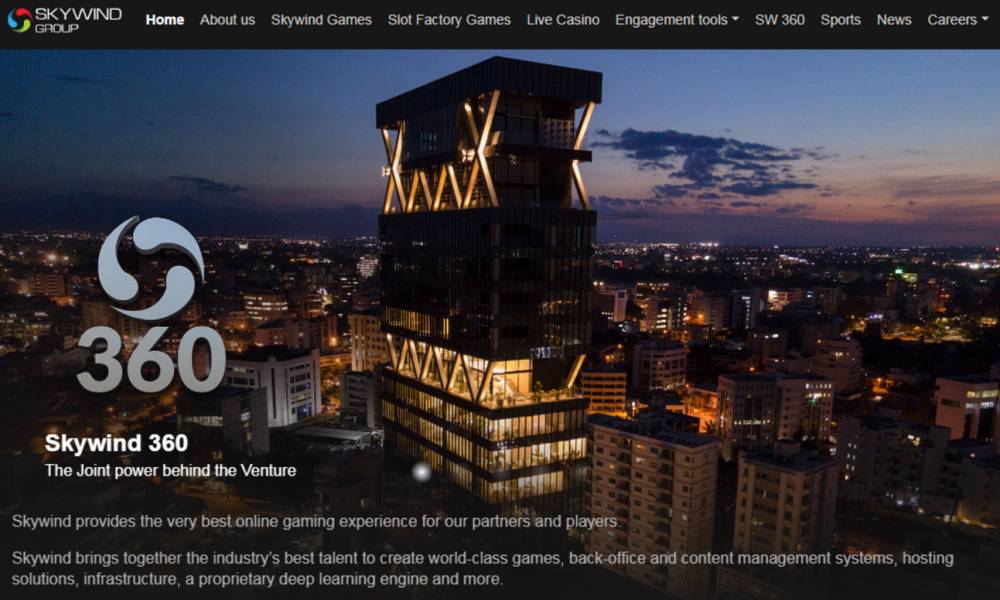Click the Careers caret arrow

coord(985,20)
